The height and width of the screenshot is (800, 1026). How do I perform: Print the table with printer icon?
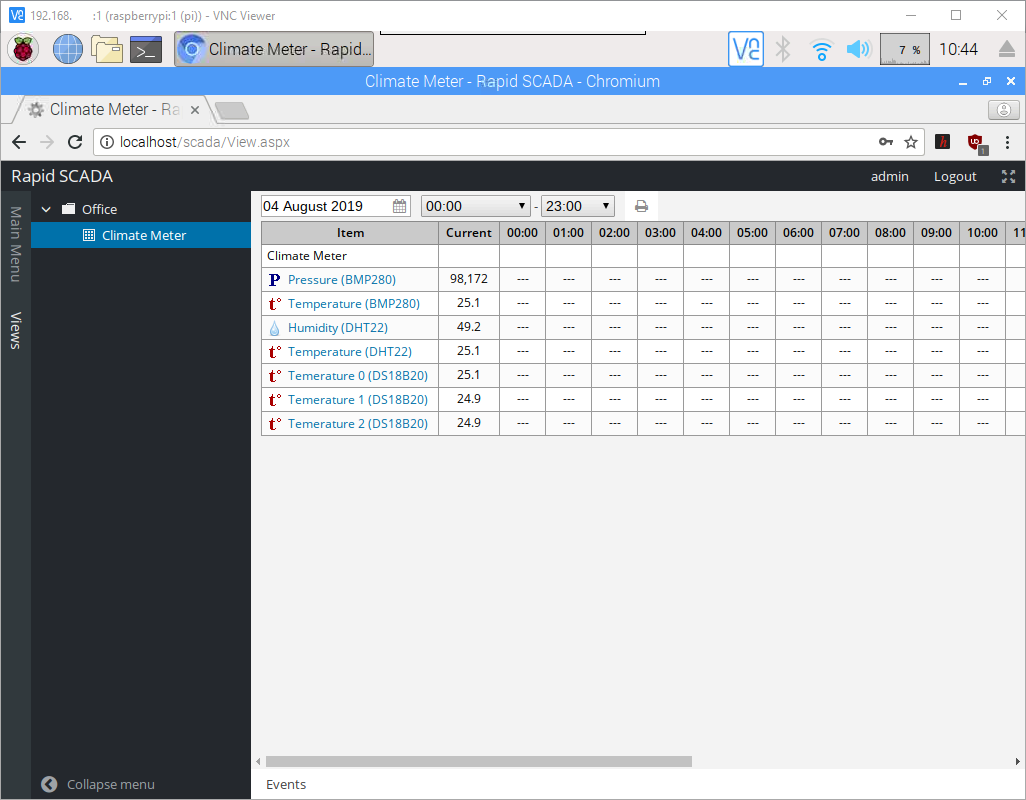coord(641,206)
